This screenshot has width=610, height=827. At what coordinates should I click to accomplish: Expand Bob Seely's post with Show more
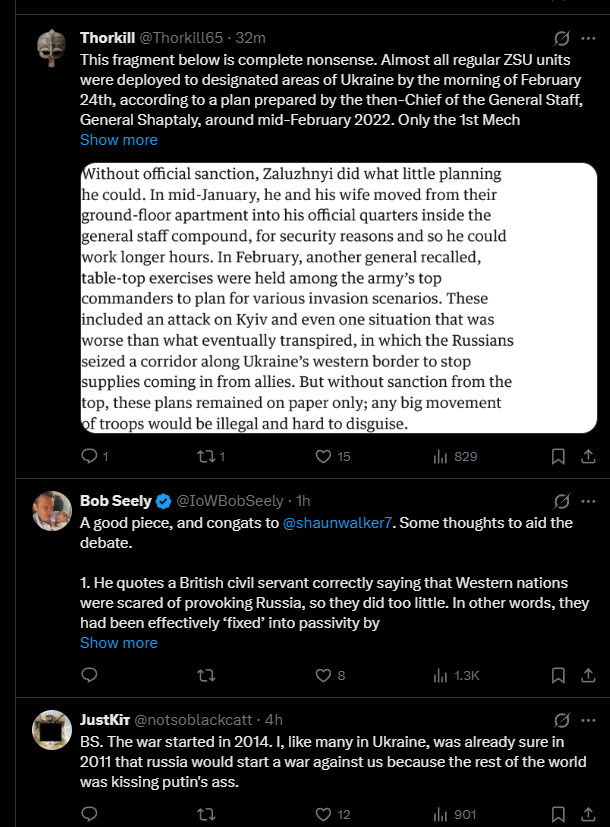click(x=119, y=643)
